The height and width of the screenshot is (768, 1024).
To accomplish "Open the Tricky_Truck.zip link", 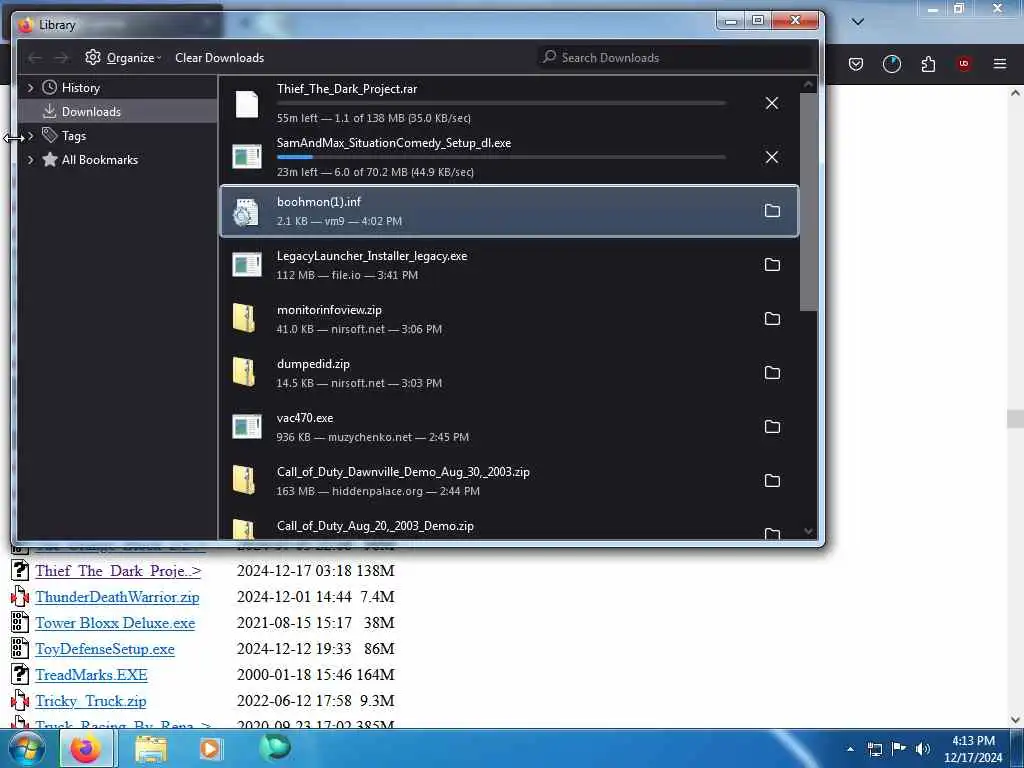I will point(91,701).
